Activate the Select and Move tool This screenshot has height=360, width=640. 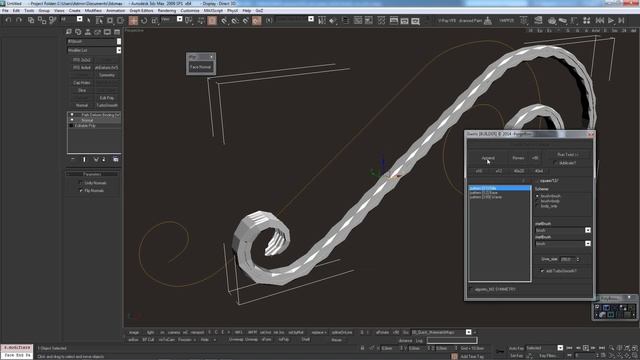pos(133,20)
